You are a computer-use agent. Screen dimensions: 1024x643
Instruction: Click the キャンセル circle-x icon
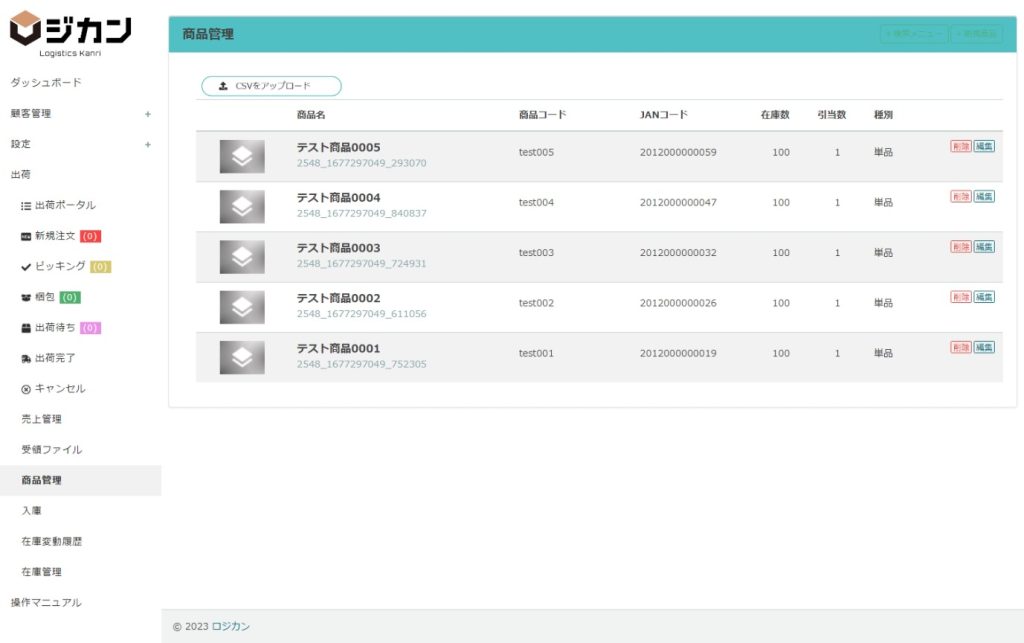tap(26, 389)
